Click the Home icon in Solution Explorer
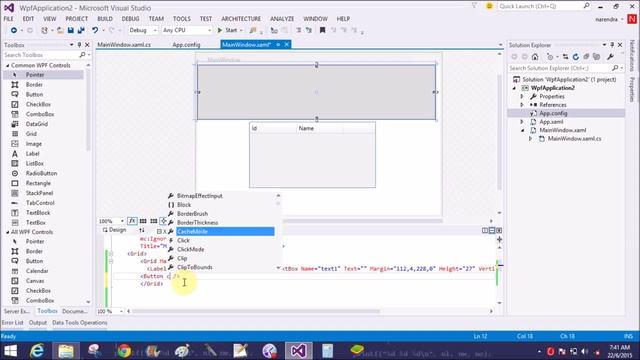Image resolution: width=640 pixels, height=360 pixels. point(535,57)
